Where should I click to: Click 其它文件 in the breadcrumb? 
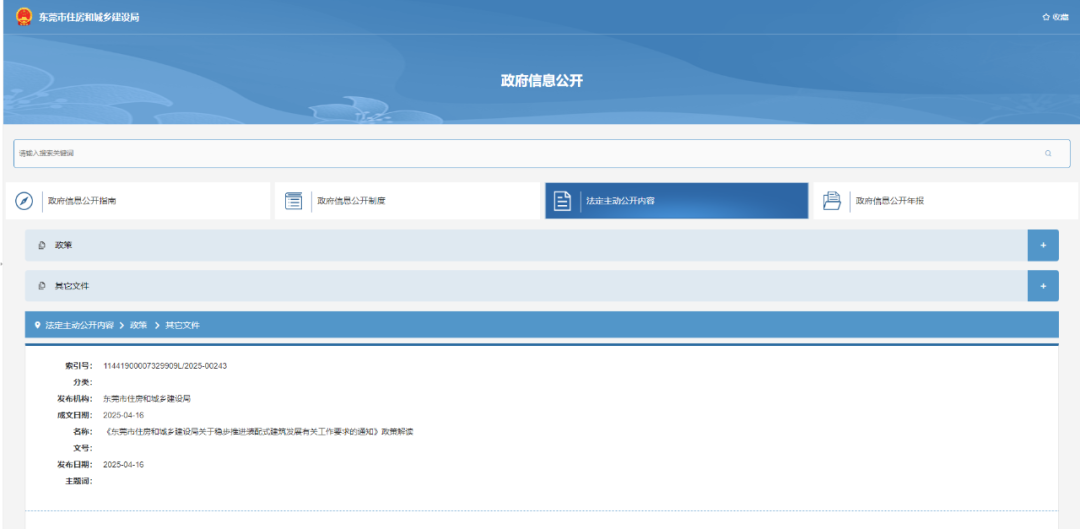pyautogui.click(x=182, y=326)
